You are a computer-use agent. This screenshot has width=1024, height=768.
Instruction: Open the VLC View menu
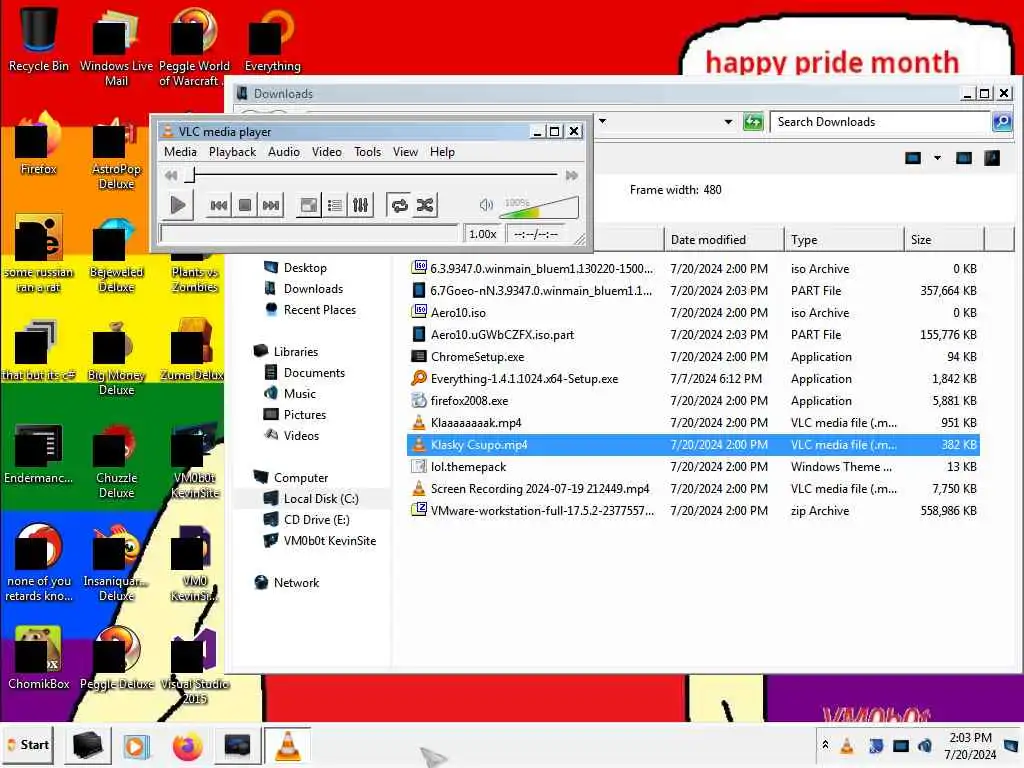tap(405, 152)
